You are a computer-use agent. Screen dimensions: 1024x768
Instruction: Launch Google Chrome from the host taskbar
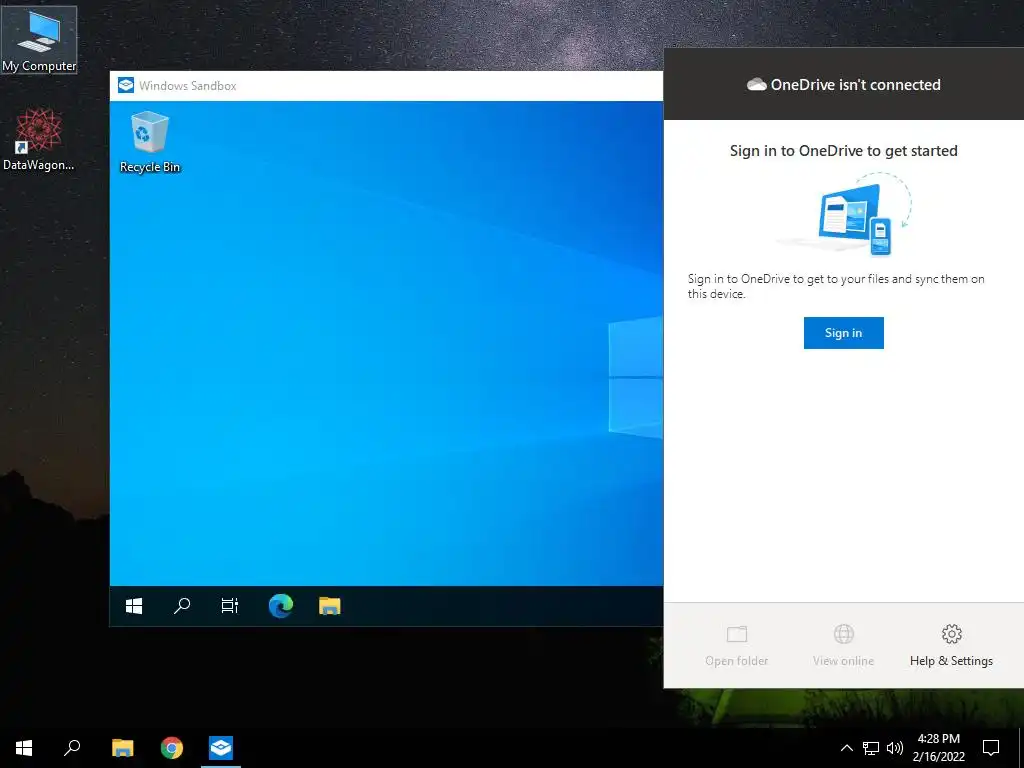pyautogui.click(x=172, y=748)
